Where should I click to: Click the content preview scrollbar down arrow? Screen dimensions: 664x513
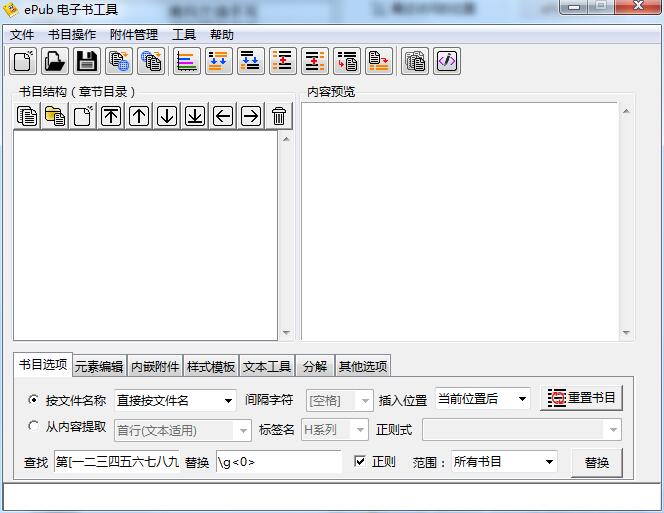tap(626, 333)
